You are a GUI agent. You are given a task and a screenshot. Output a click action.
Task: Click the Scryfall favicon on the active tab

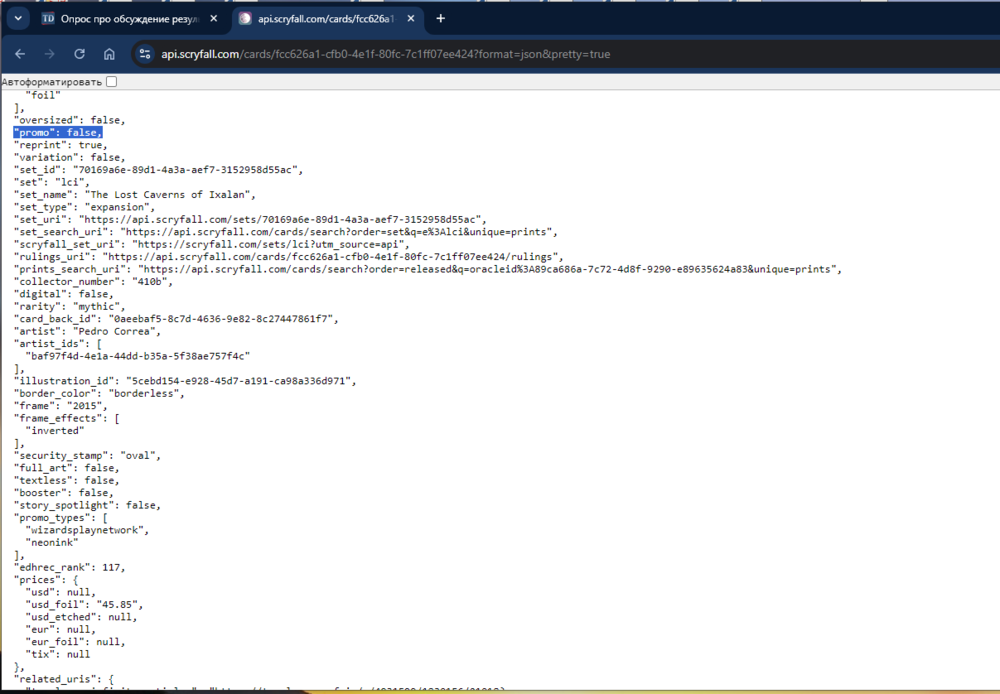(x=246, y=19)
